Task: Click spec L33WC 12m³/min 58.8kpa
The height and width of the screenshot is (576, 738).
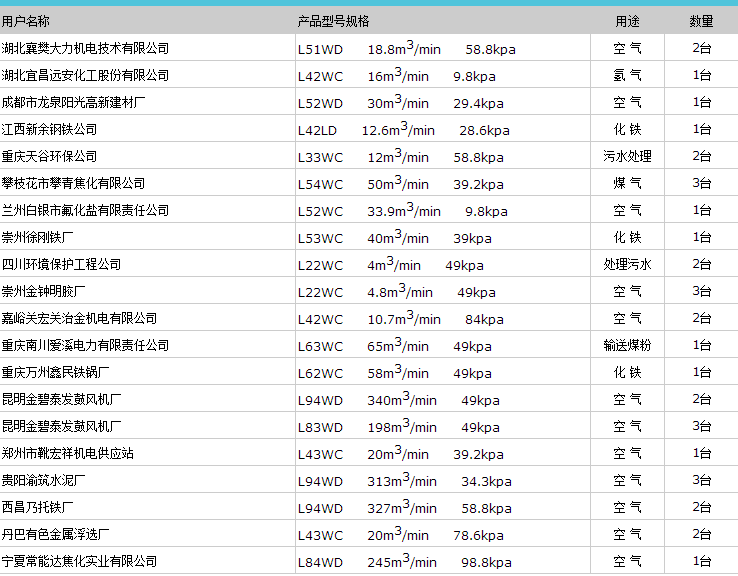Action: (401, 157)
